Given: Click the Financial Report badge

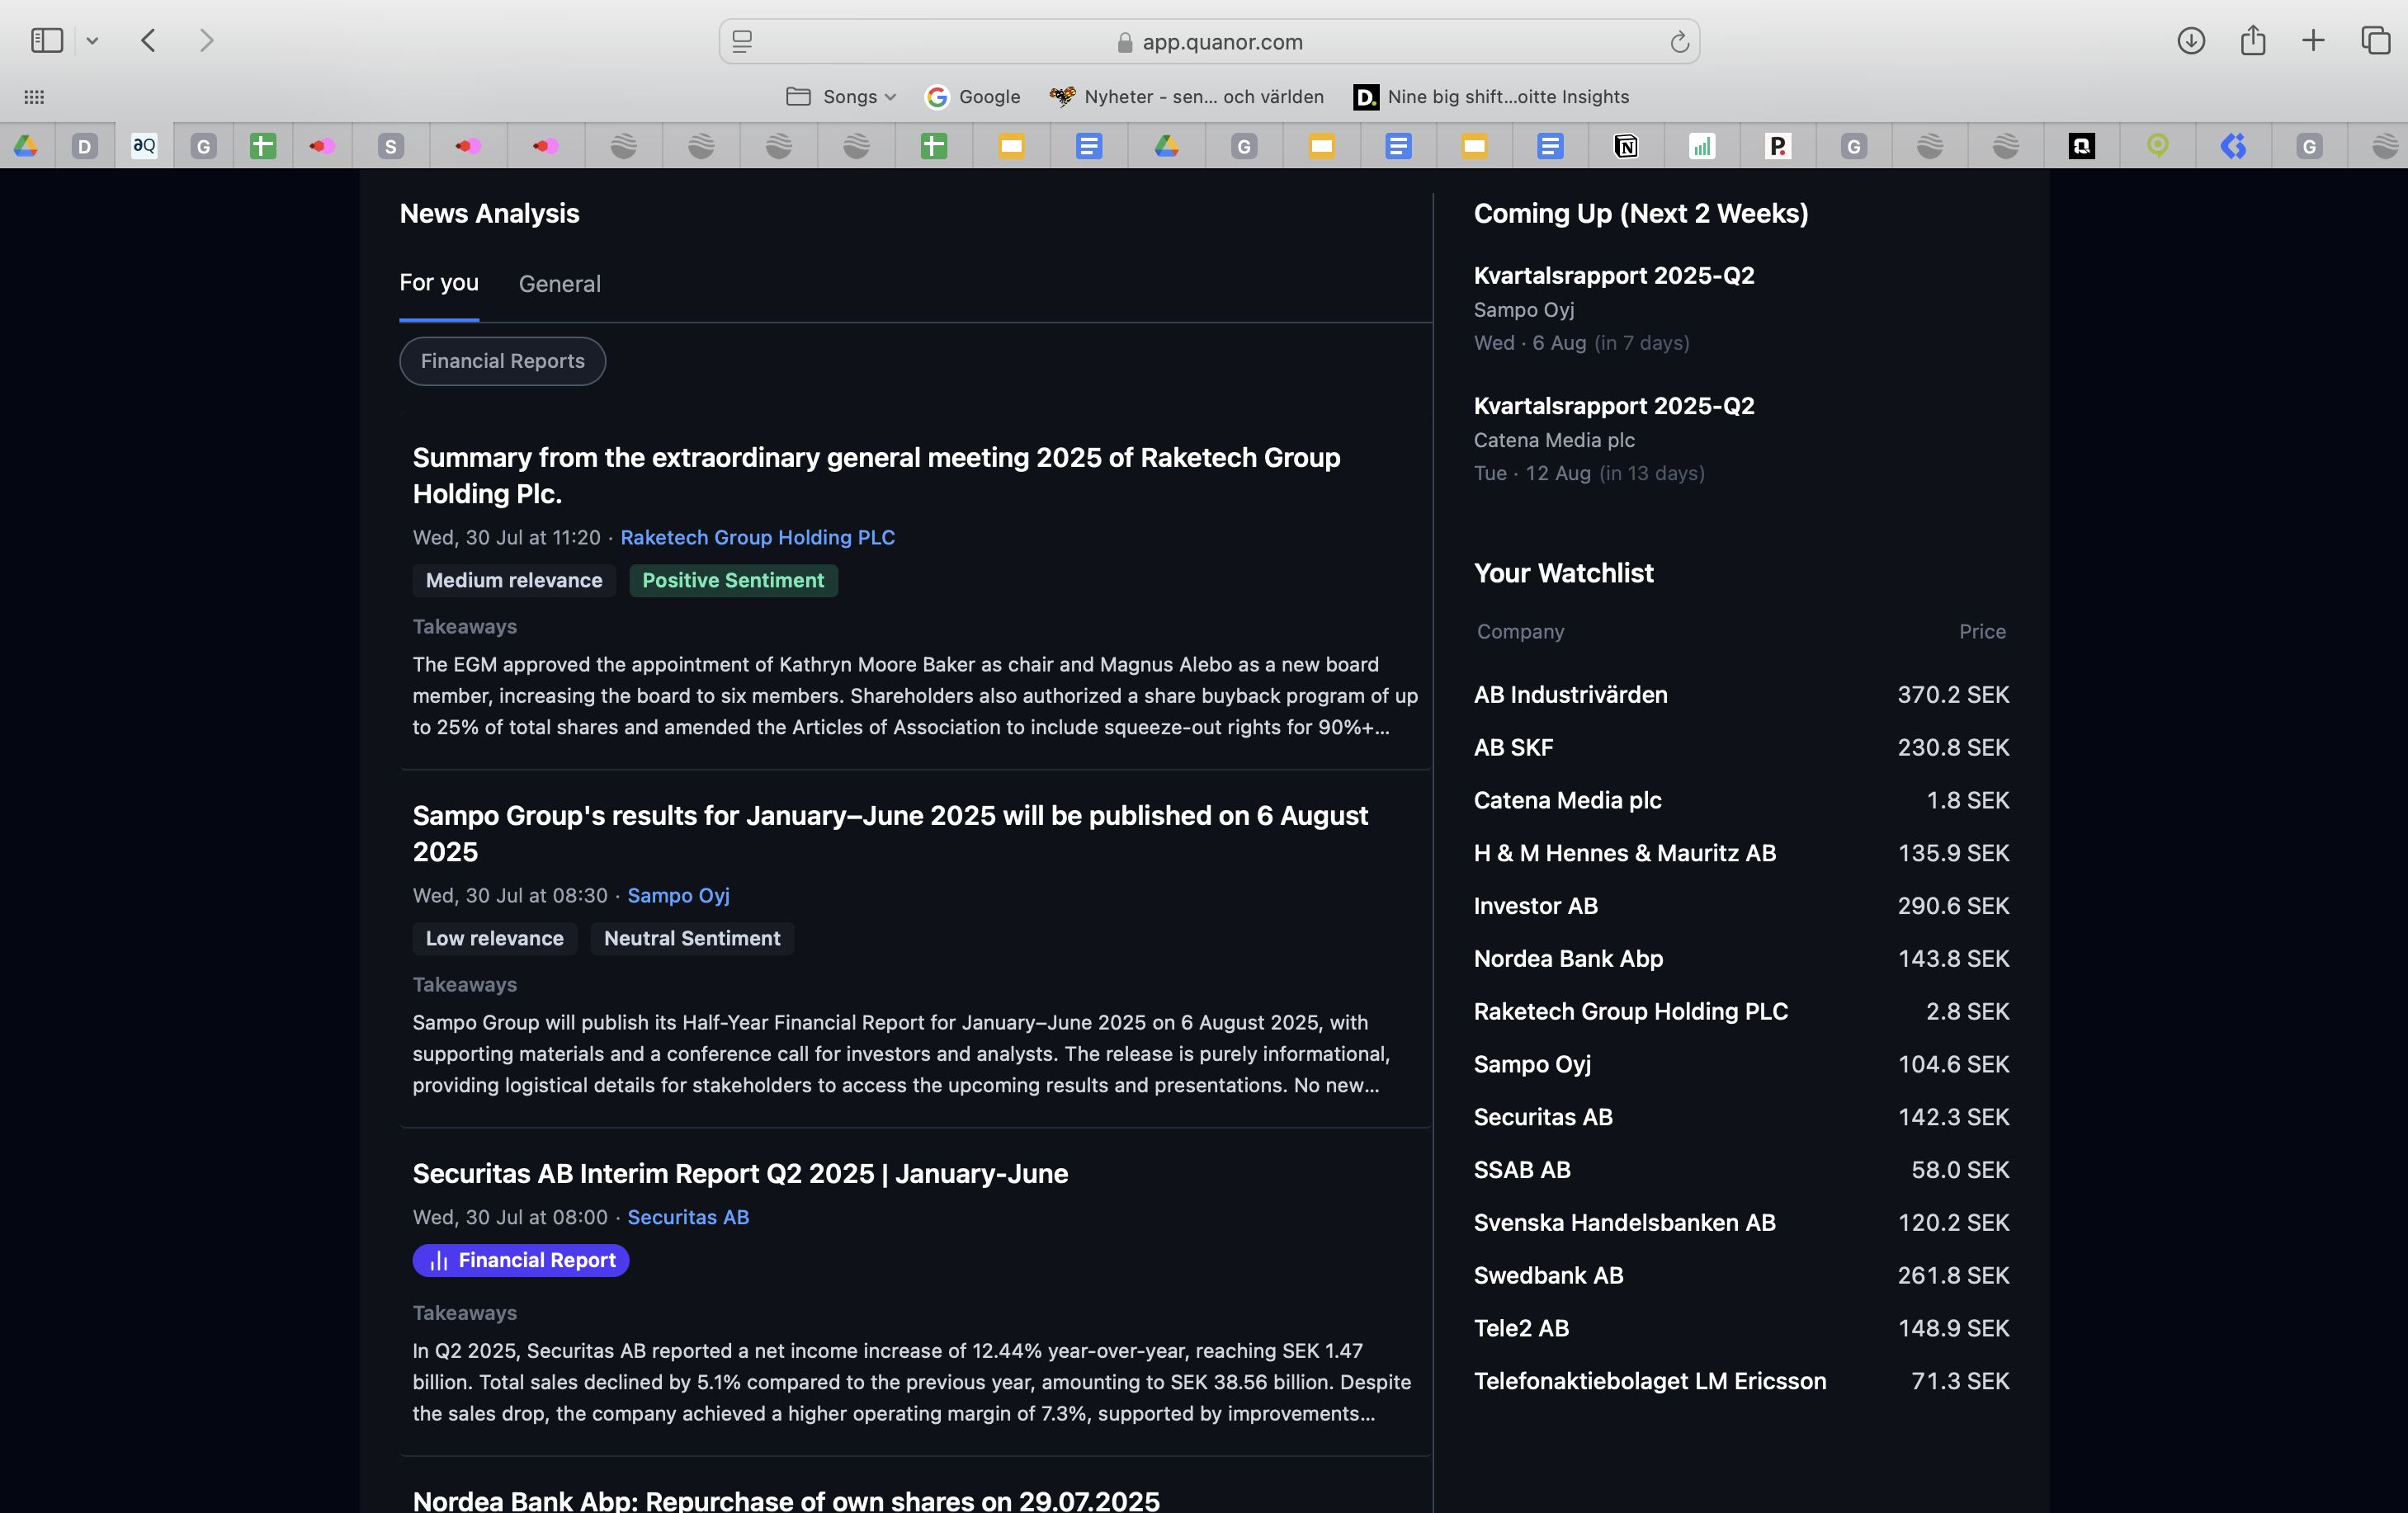Looking at the screenshot, I should tap(521, 1260).
